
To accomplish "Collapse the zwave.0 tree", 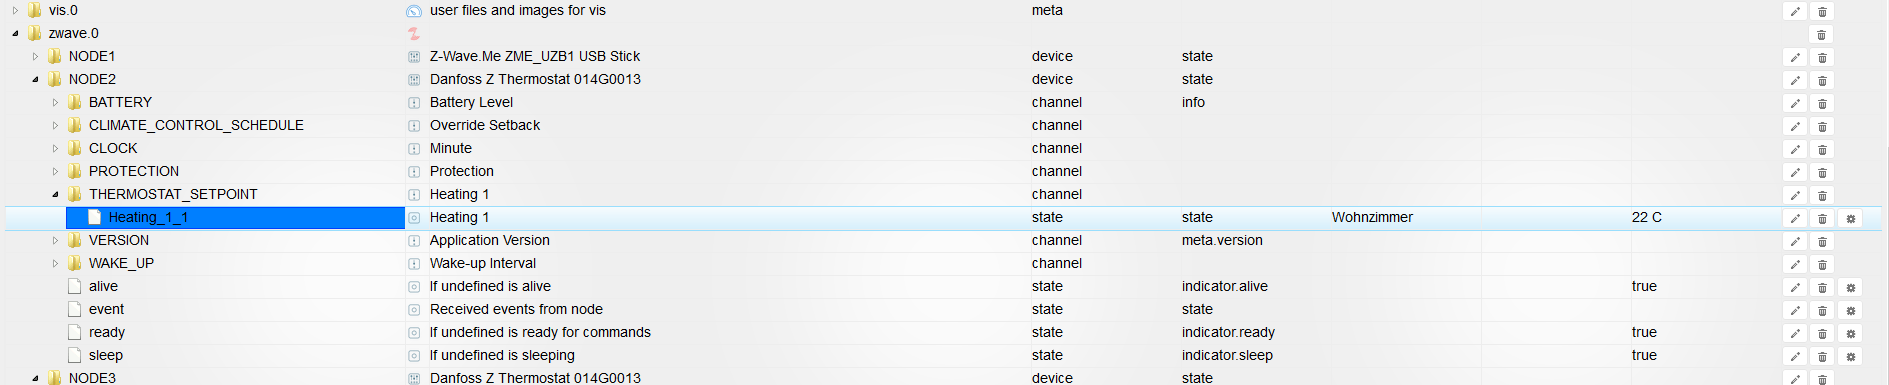I will [x=15, y=33].
